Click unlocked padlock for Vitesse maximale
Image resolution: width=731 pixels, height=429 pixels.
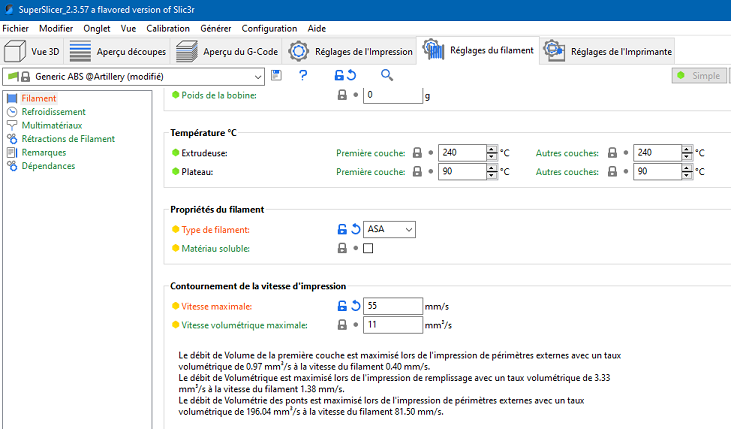(x=342, y=306)
